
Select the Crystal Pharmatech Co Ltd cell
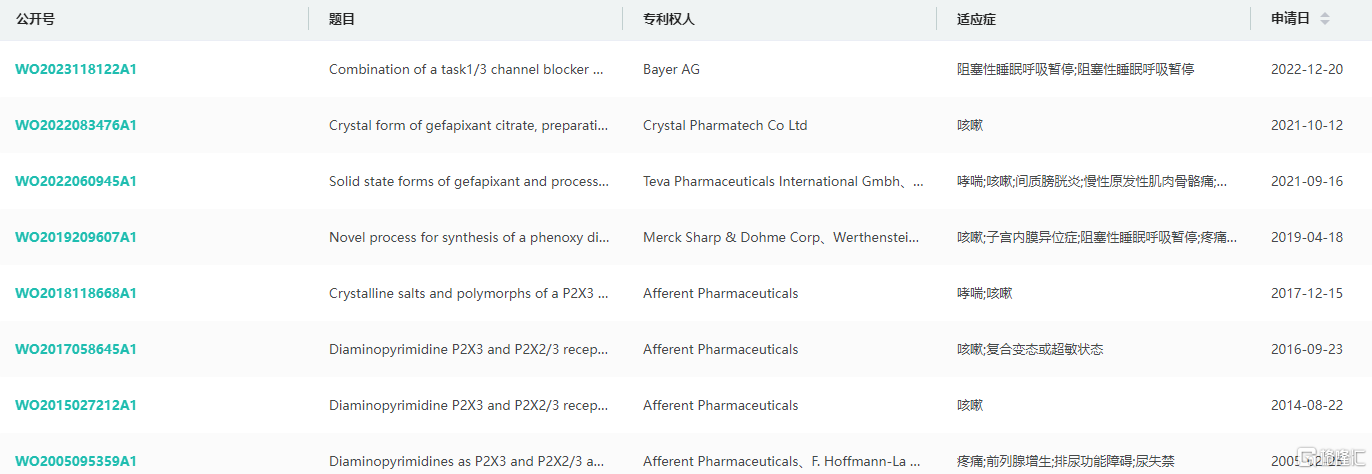(x=725, y=125)
